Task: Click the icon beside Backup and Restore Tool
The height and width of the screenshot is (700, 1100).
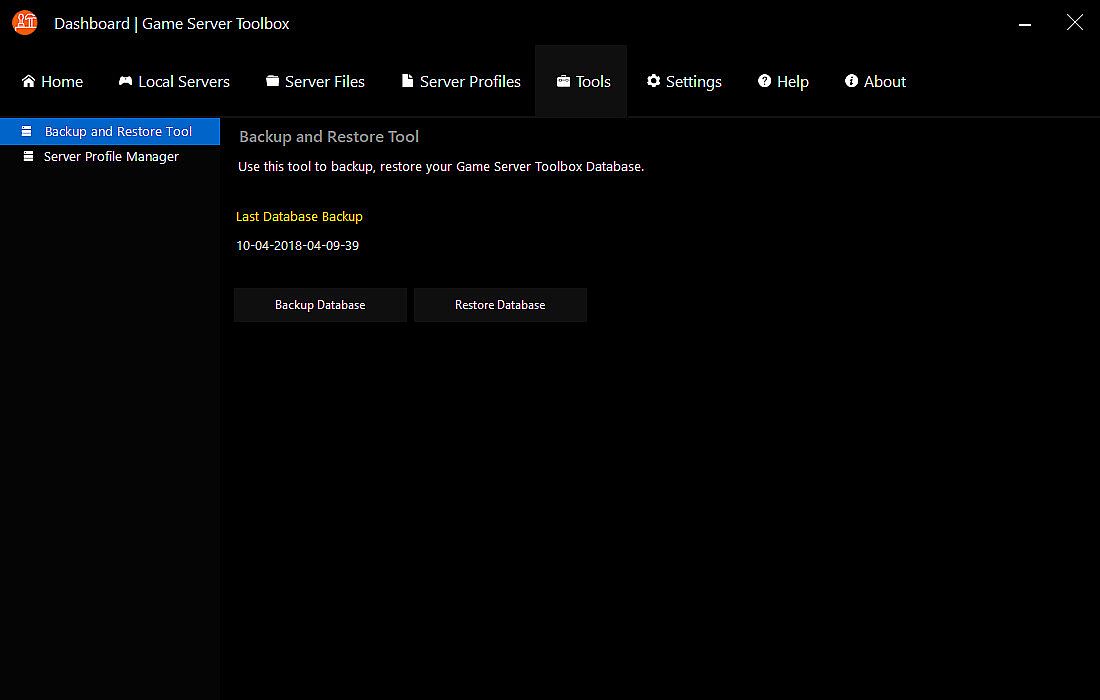Action: (26, 131)
